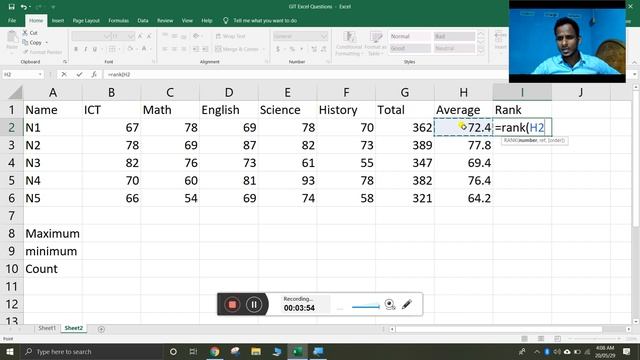Click the Maximum label cell
The image size is (640, 360).
pos(53,233)
